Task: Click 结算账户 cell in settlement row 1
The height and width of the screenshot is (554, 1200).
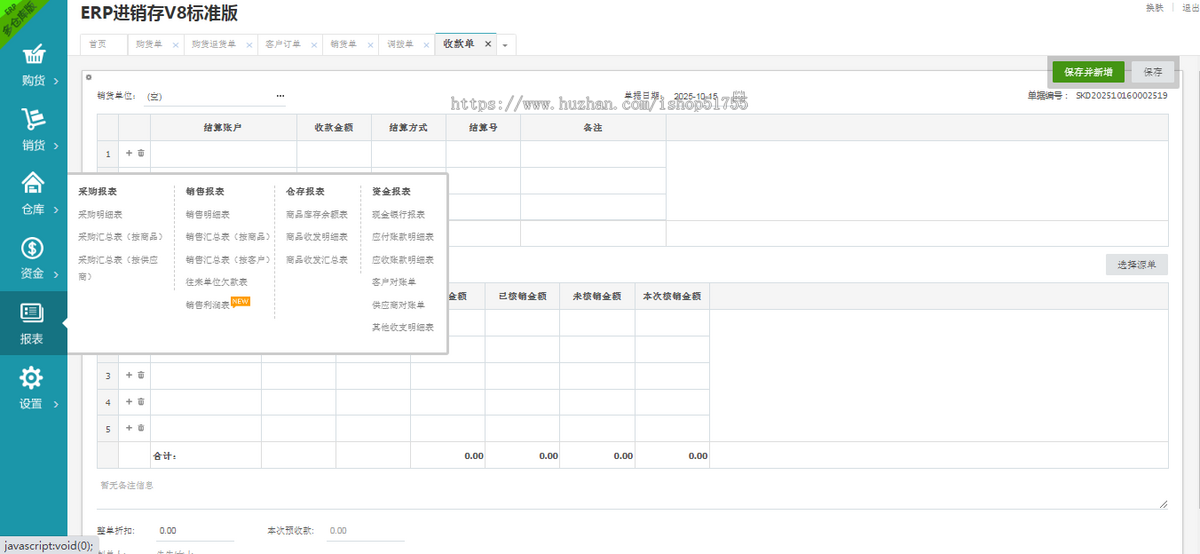Action: tap(224, 153)
